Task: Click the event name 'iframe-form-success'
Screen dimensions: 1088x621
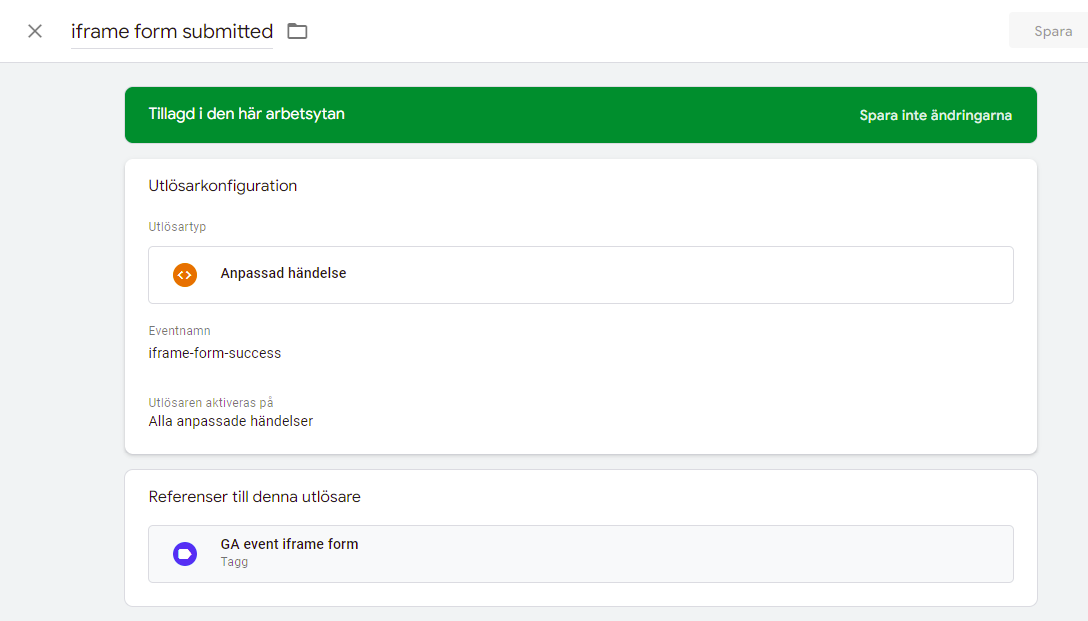Action: [x=215, y=353]
